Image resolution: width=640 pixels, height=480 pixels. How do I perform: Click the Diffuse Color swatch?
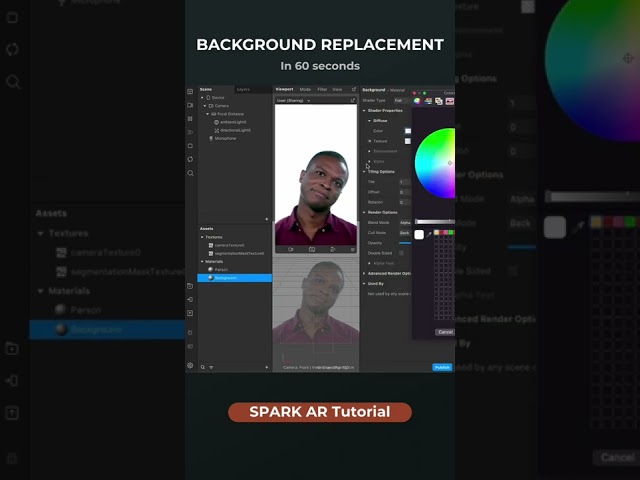tap(408, 131)
